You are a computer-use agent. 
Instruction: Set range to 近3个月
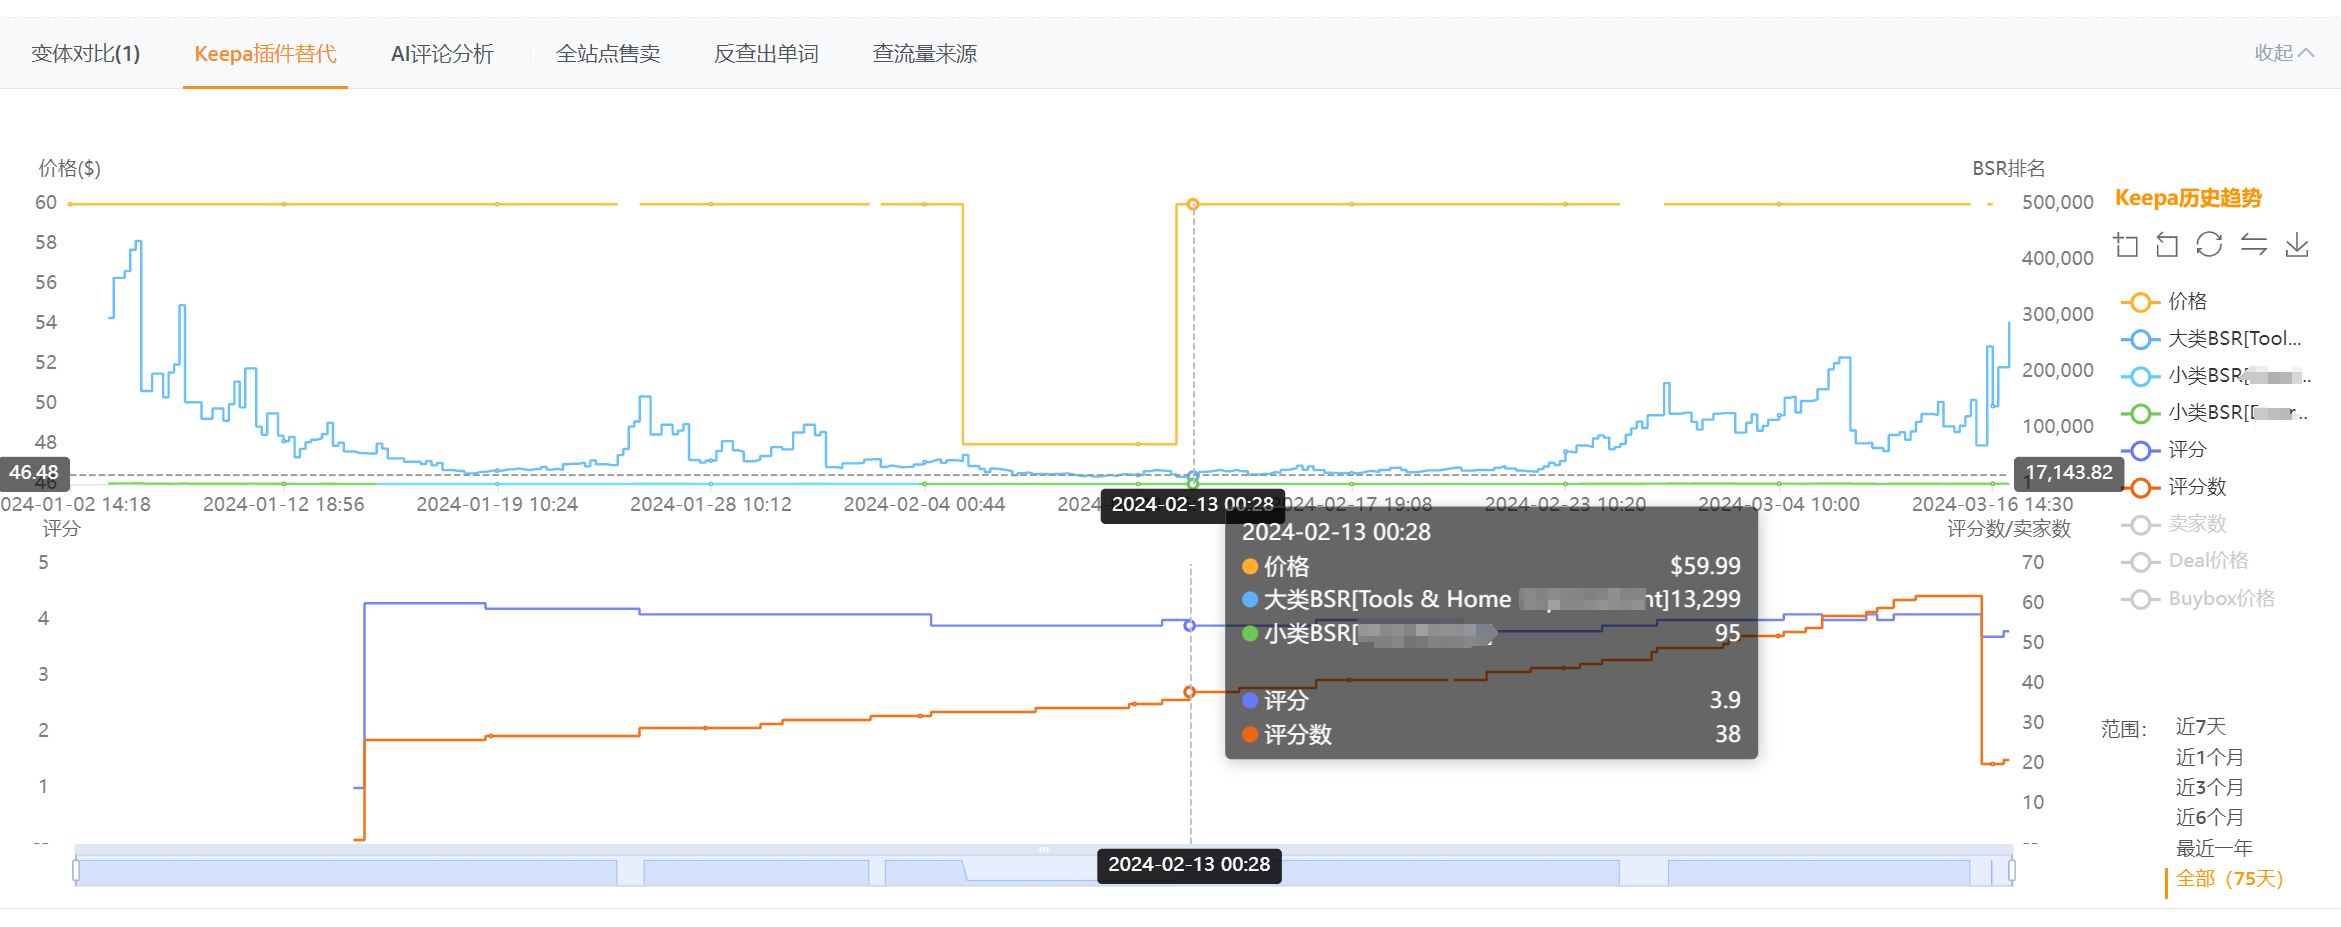[x=2210, y=788]
